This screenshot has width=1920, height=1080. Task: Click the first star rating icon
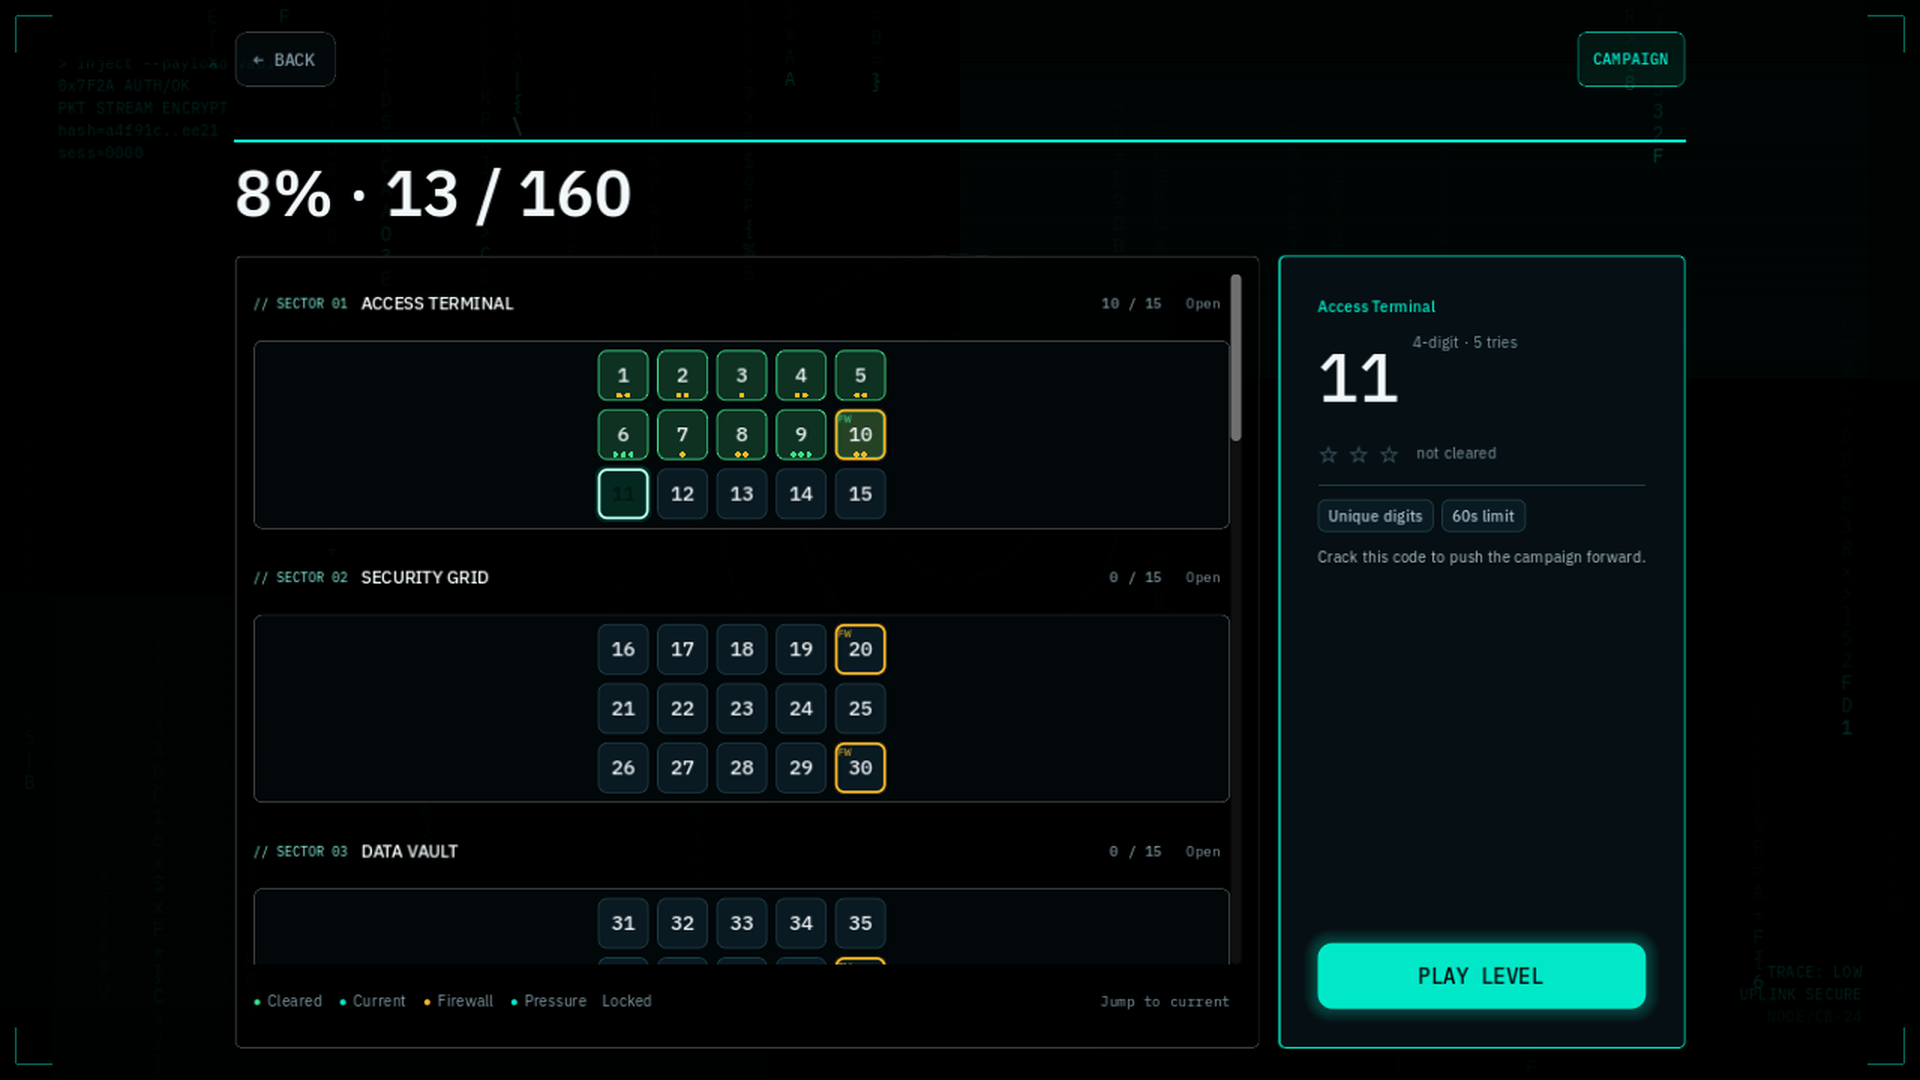click(x=1328, y=455)
